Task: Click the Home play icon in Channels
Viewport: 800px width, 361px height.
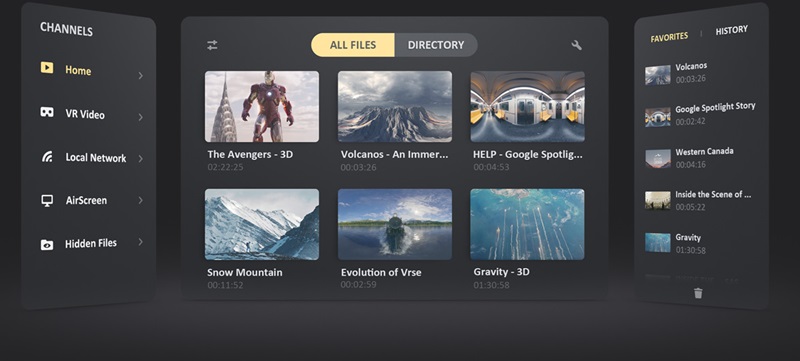Action: (47, 67)
